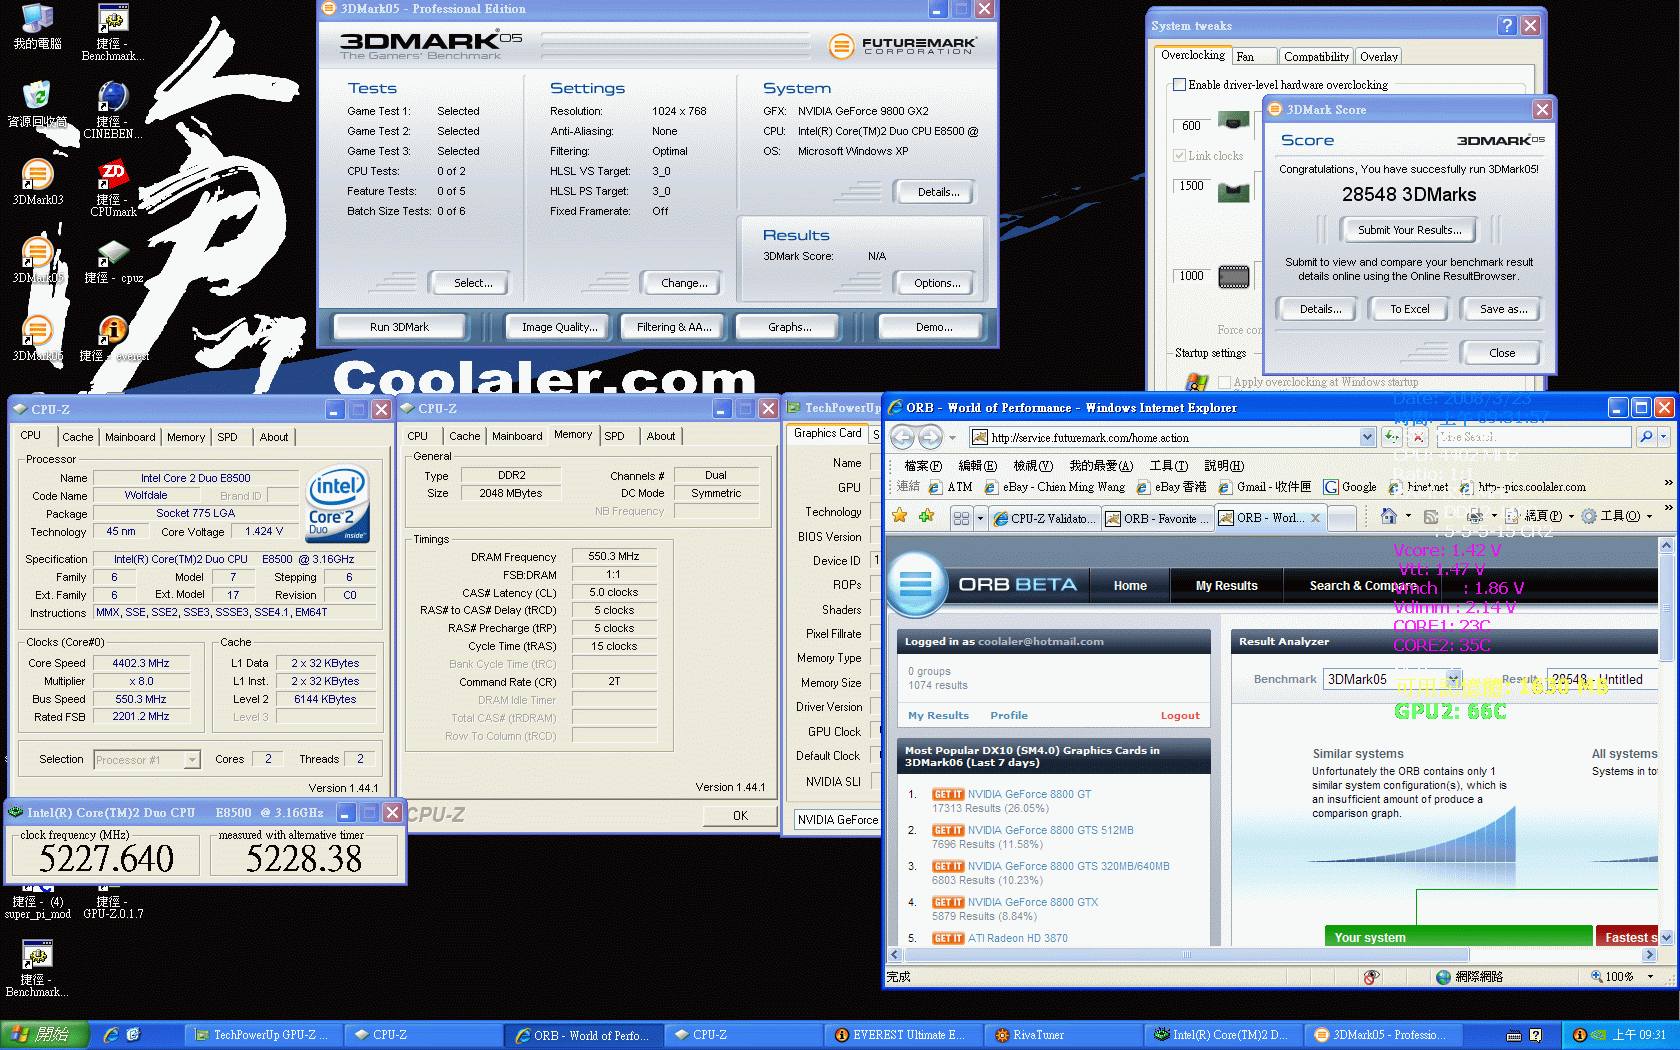Open the Live Search options dropdown

point(1664,437)
